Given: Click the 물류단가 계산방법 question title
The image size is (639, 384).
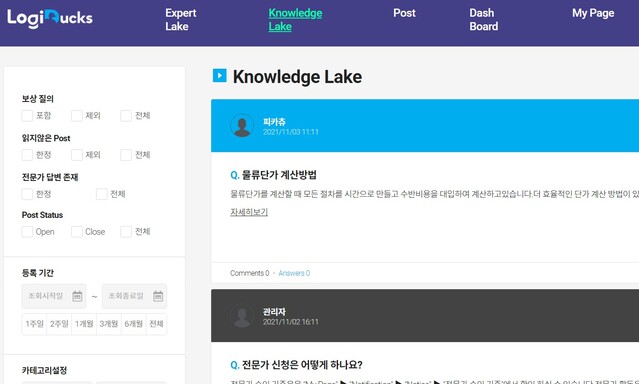Looking at the screenshot, I should coord(279,175).
